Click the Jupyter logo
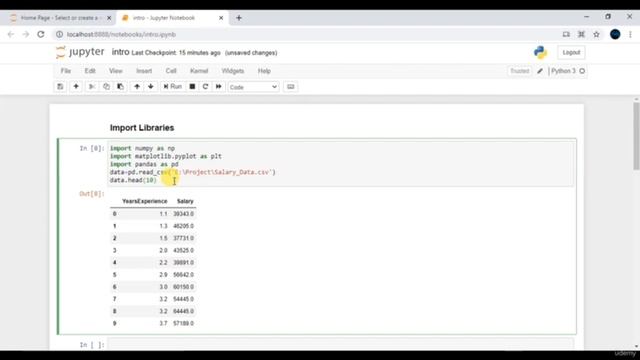Viewport: 640px width, 360px height. pos(80,52)
